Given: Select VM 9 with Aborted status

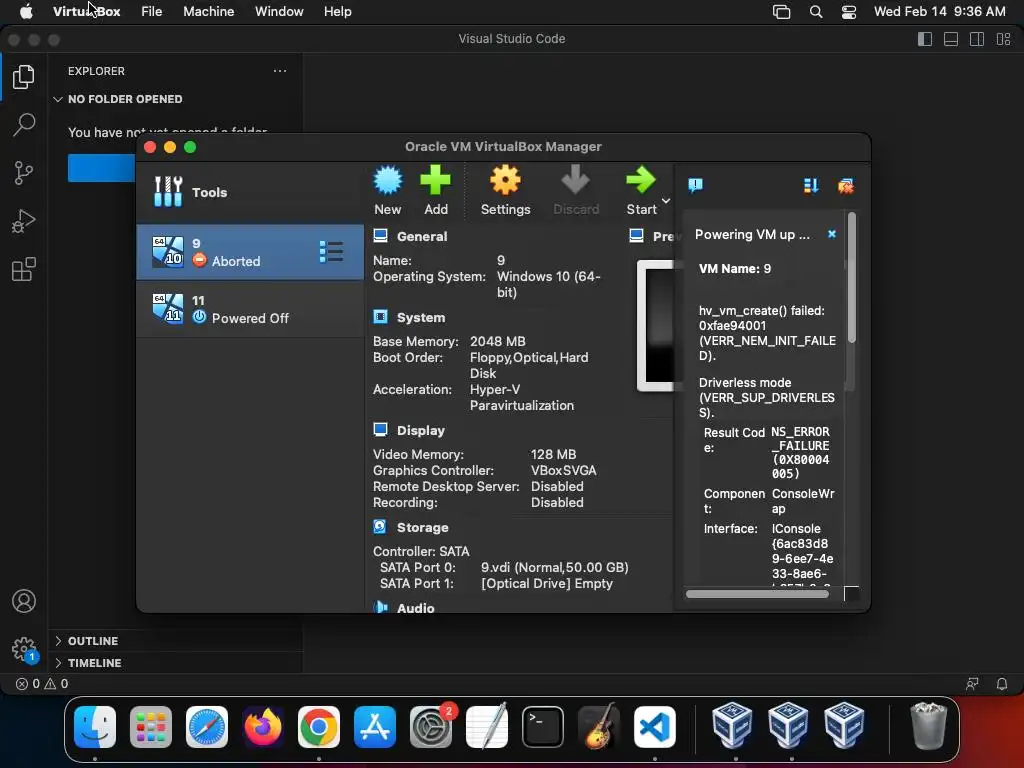Looking at the screenshot, I should 250,252.
